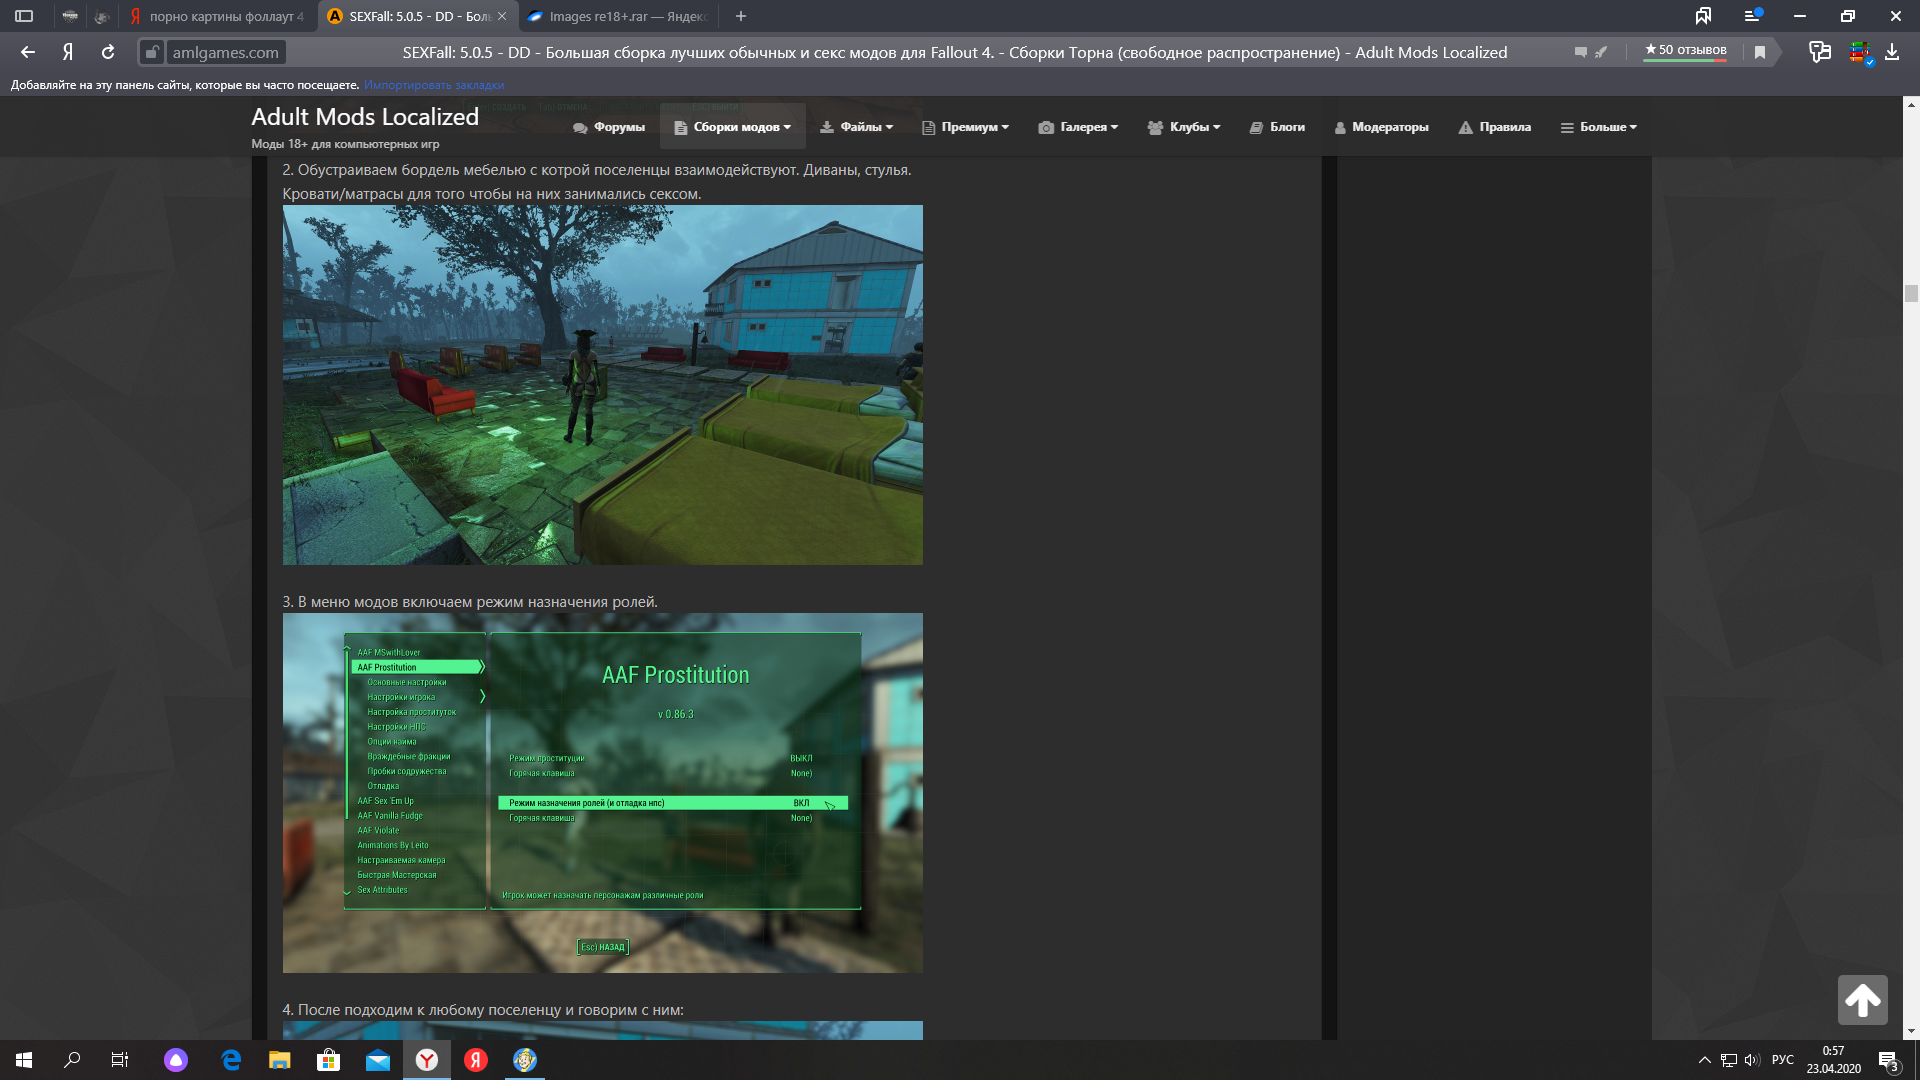Open File Explorer from the Windows taskbar

tap(279, 1060)
